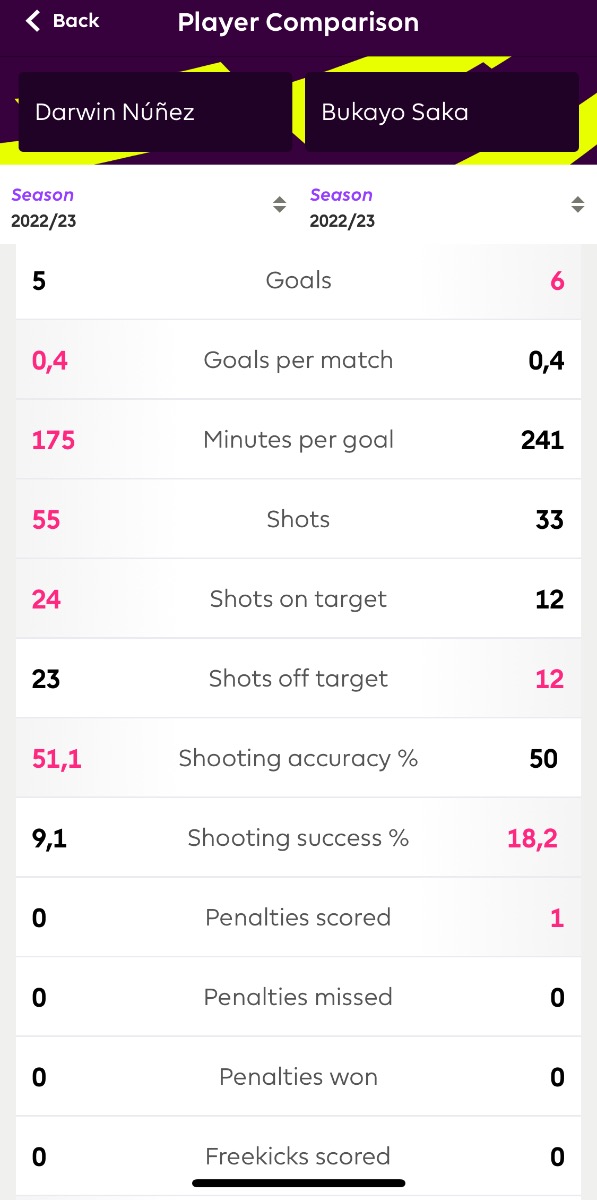Go Back to previous screen

62,21
